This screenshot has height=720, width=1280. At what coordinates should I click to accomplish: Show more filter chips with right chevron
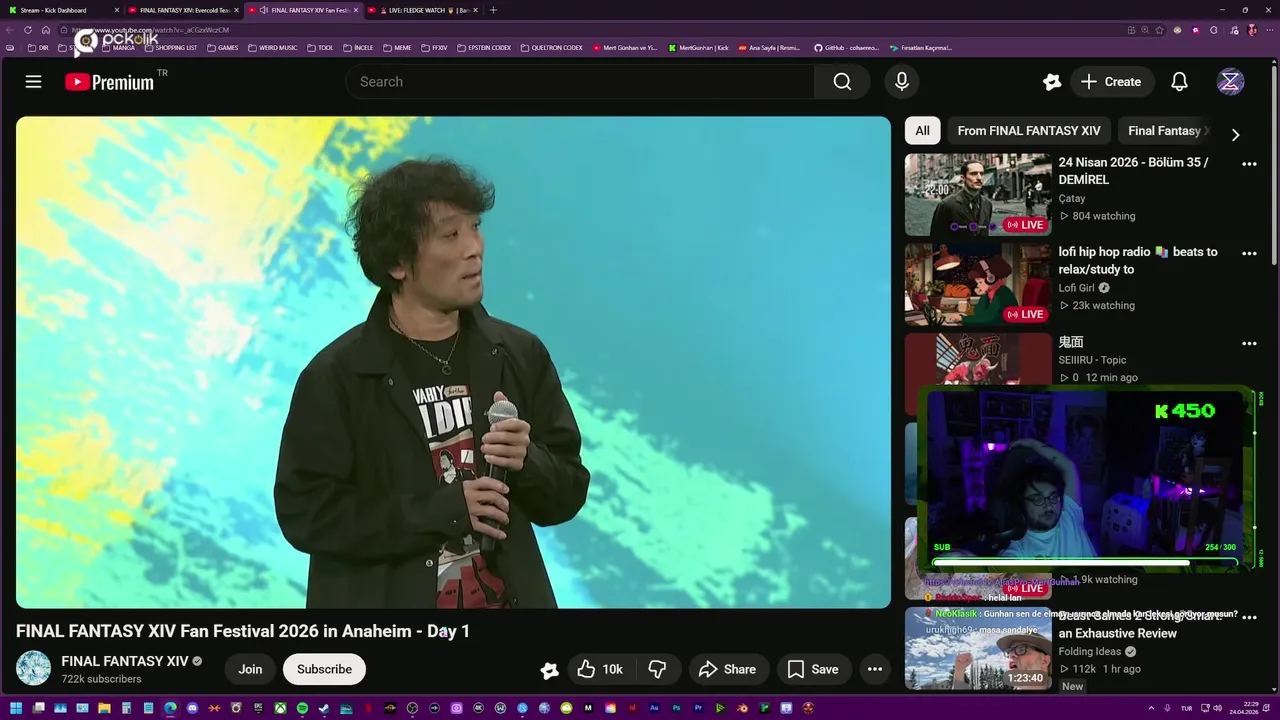[x=1235, y=134]
